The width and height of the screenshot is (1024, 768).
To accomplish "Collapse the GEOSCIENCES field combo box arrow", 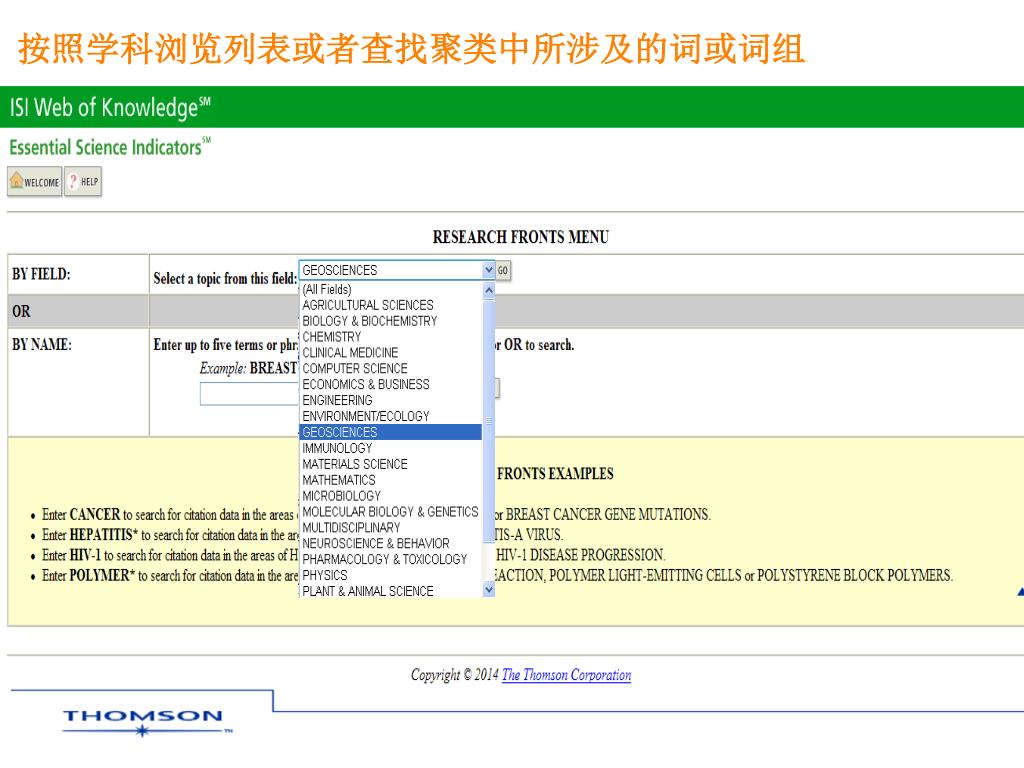I will (x=488, y=270).
